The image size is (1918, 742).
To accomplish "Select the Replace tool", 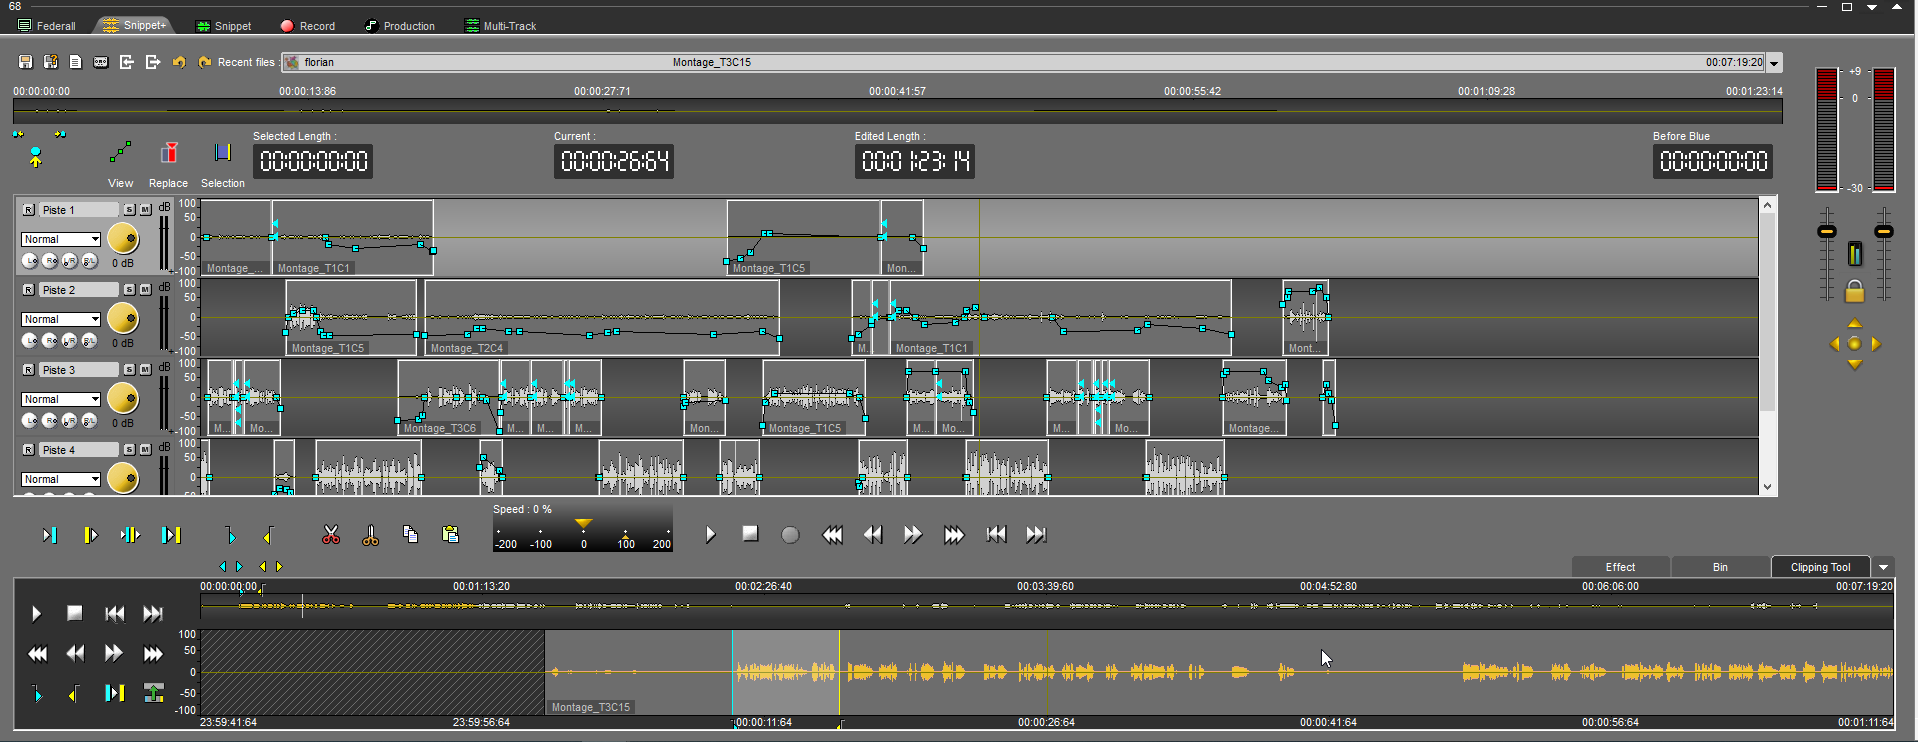I will coord(169,154).
